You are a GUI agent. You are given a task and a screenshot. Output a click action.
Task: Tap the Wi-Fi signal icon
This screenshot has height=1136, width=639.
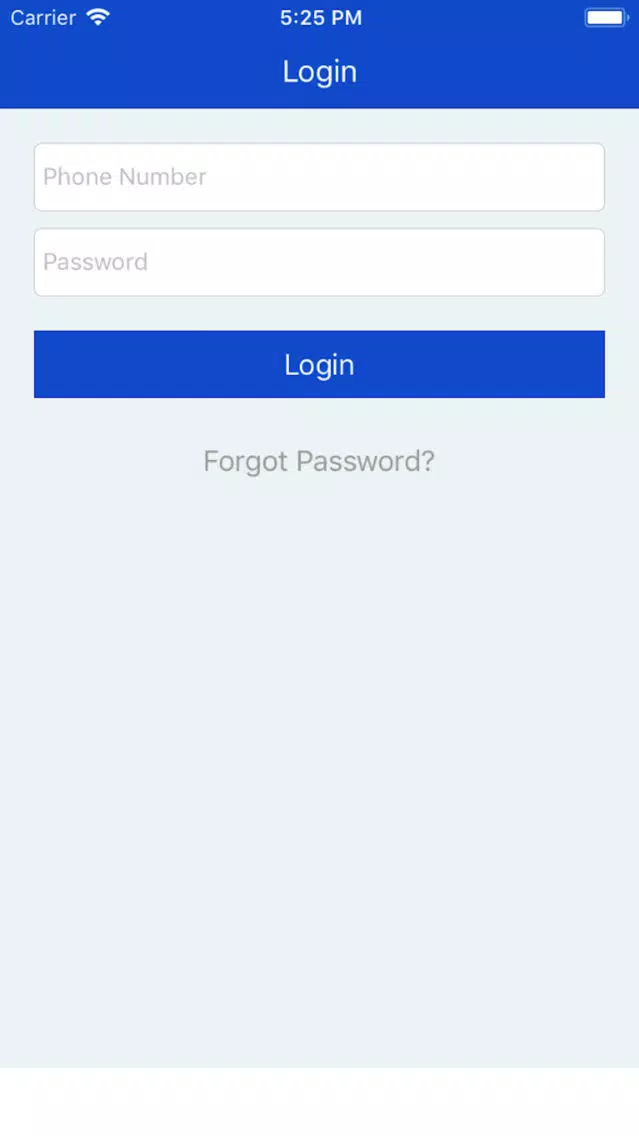(98, 17)
